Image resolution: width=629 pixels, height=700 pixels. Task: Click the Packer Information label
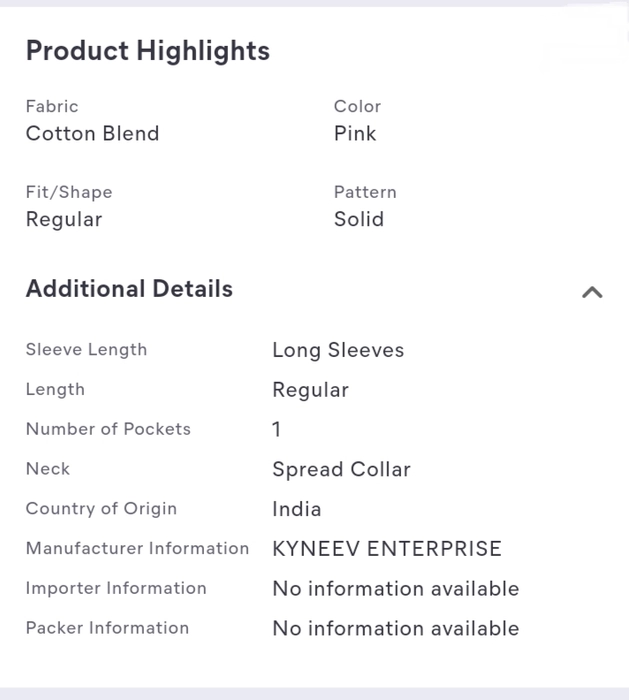[108, 628]
